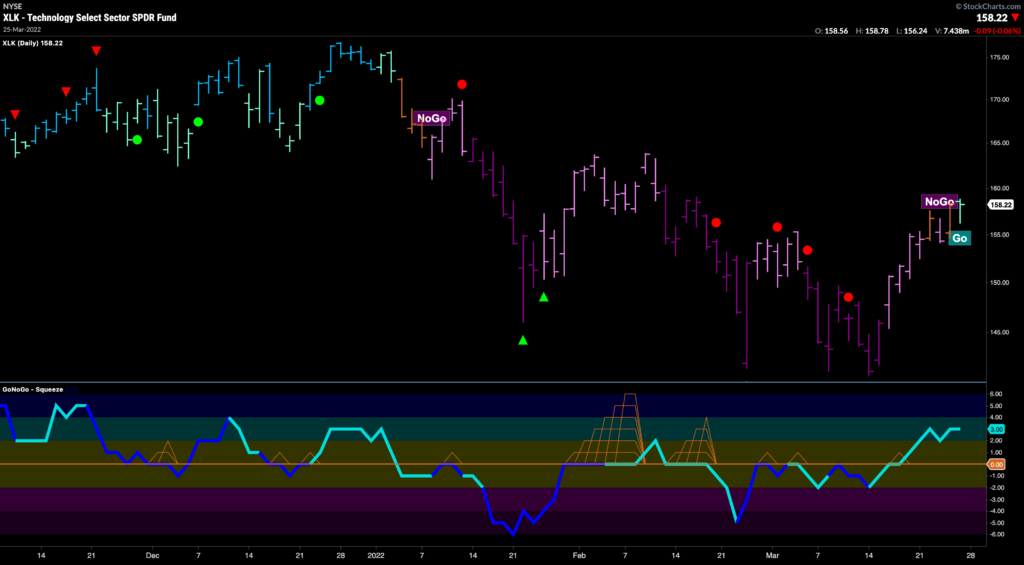Click the purple NoGo label in early January
The image size is (1024, 565).
(431, 118)
